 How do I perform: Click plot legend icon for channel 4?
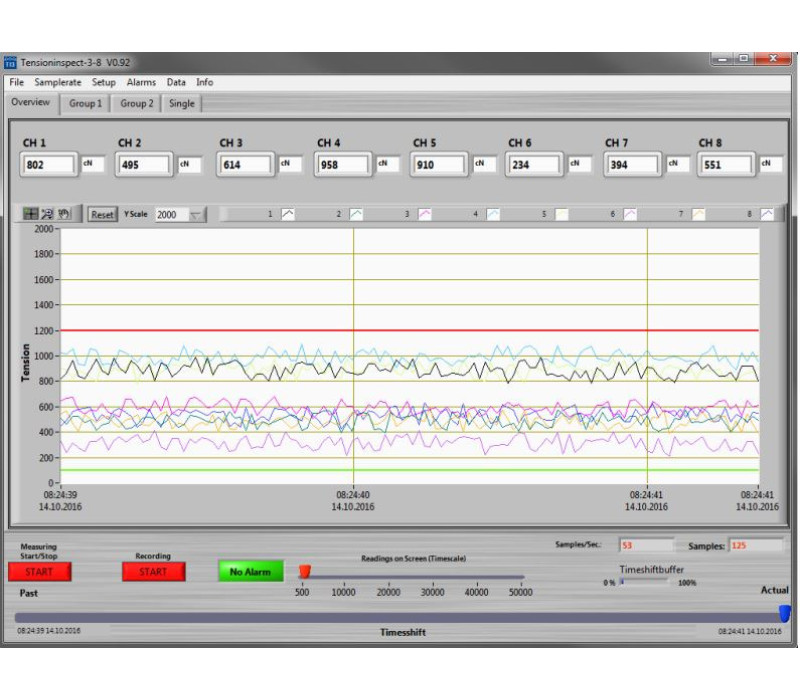point(493,214)
